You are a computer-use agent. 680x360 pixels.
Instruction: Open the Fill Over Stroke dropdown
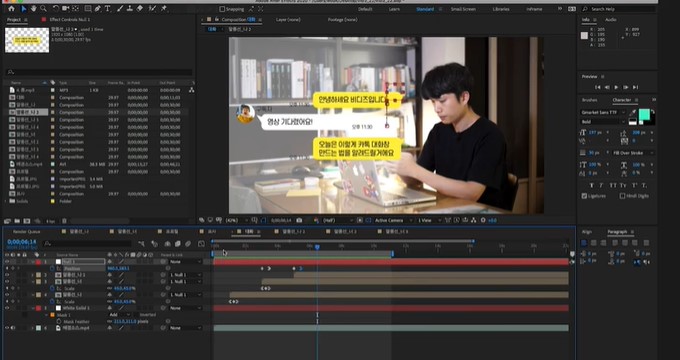point(634,153)
